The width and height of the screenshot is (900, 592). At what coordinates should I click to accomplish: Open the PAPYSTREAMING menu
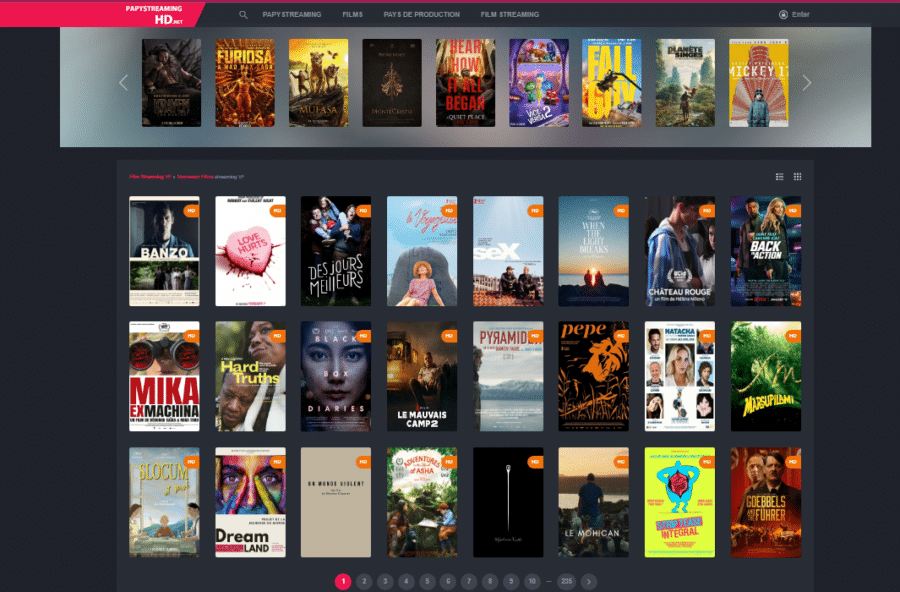point(292,14)
